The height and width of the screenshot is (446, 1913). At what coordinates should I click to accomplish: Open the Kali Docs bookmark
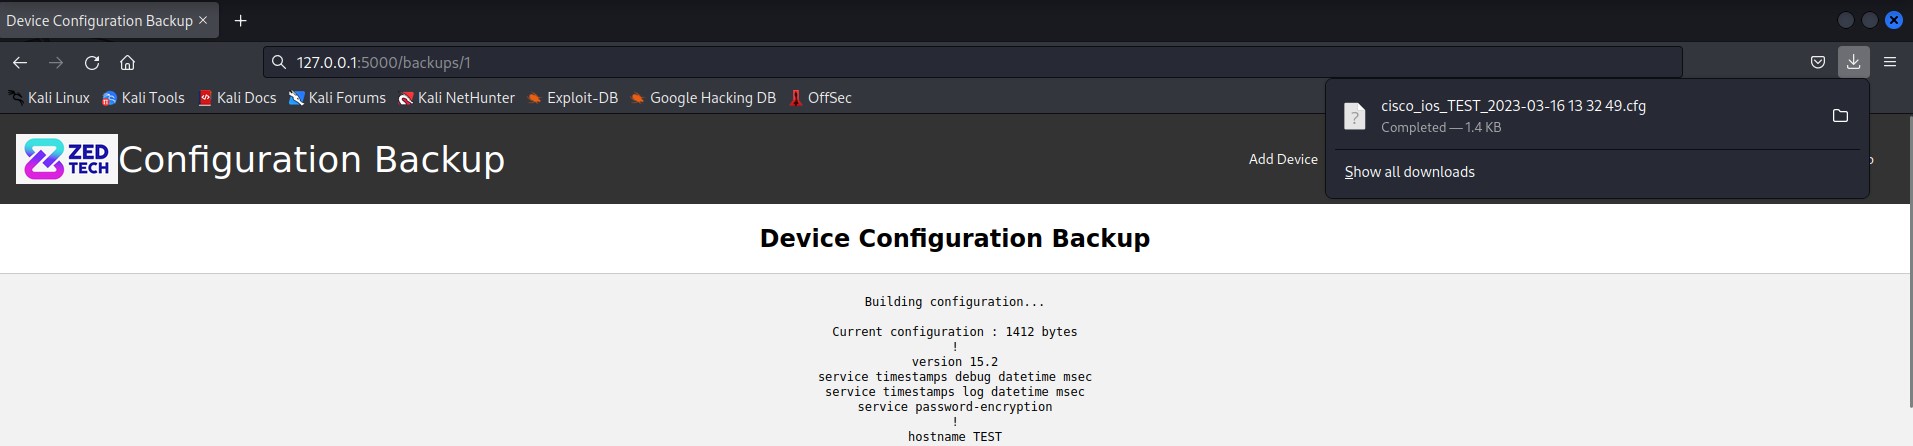click(237, 98)
